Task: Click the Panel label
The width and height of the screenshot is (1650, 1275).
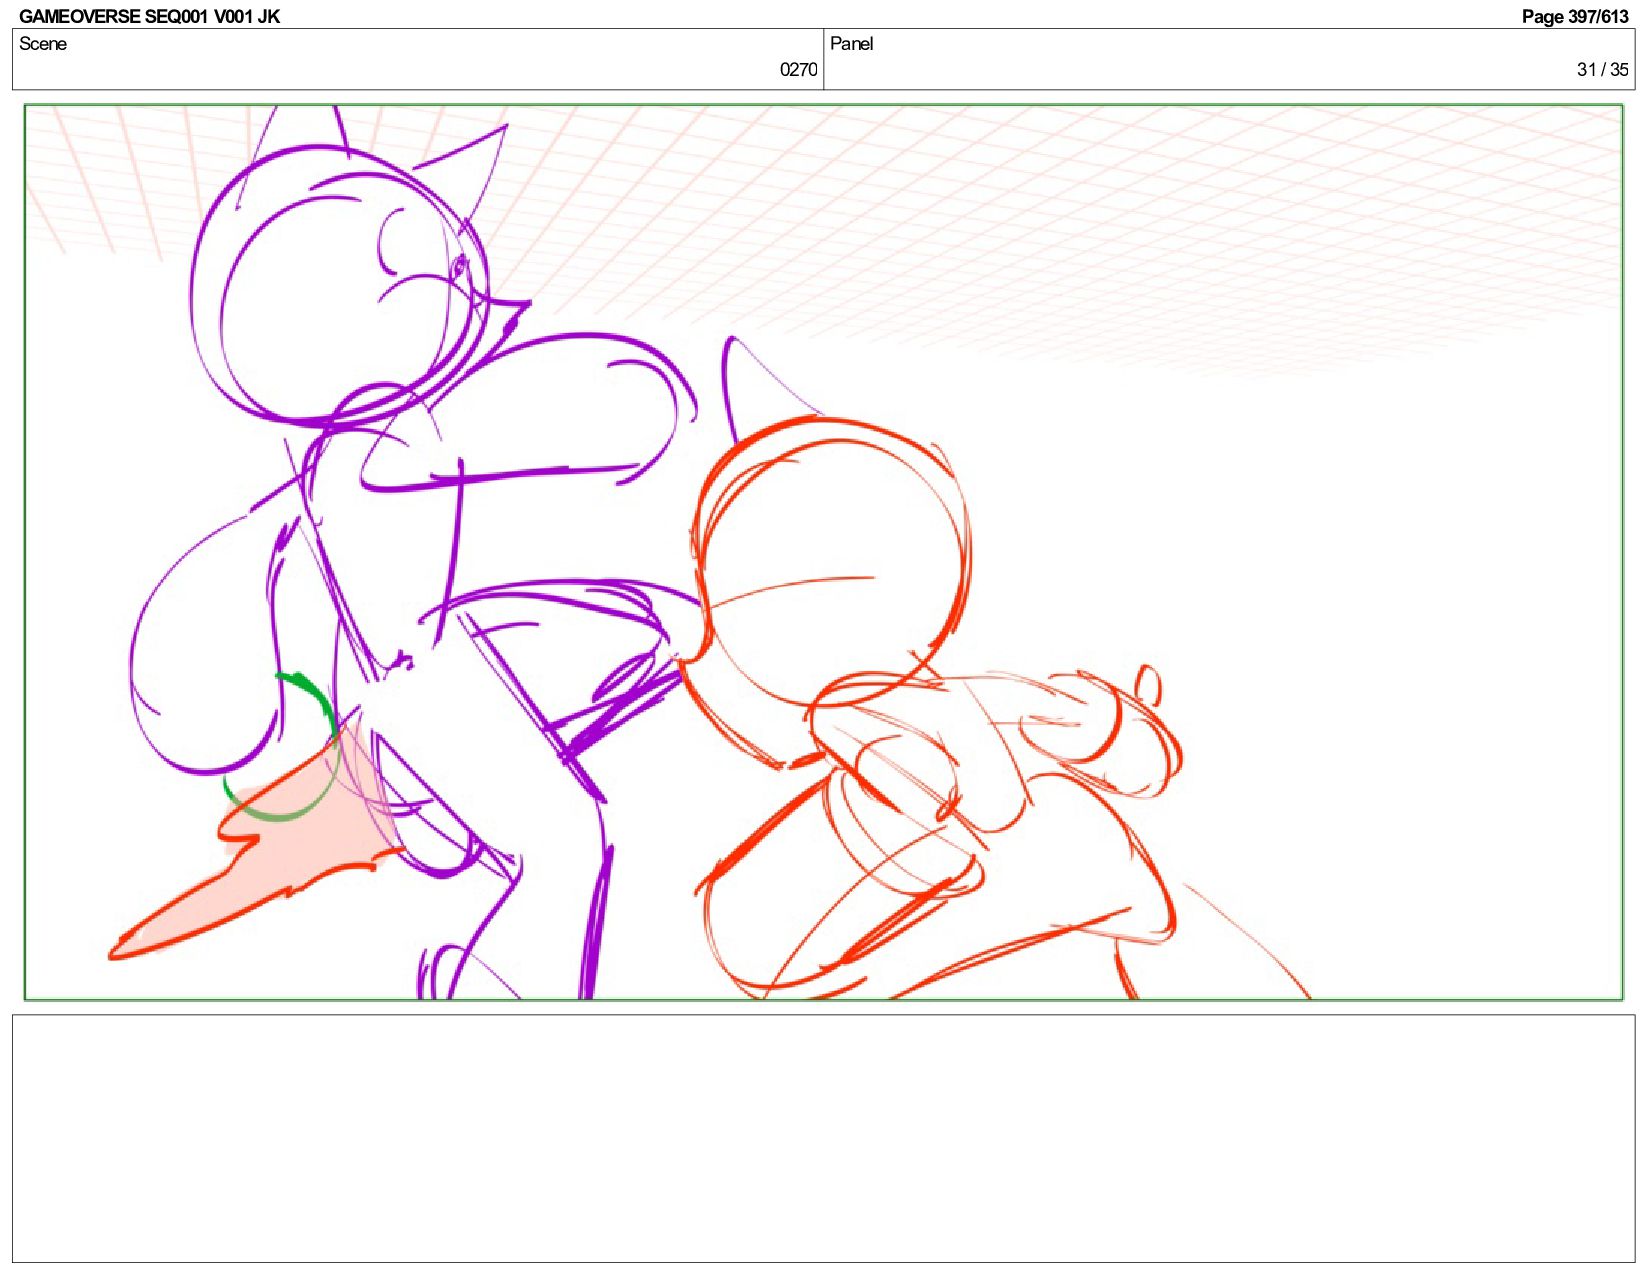Action: coord(852,44)
